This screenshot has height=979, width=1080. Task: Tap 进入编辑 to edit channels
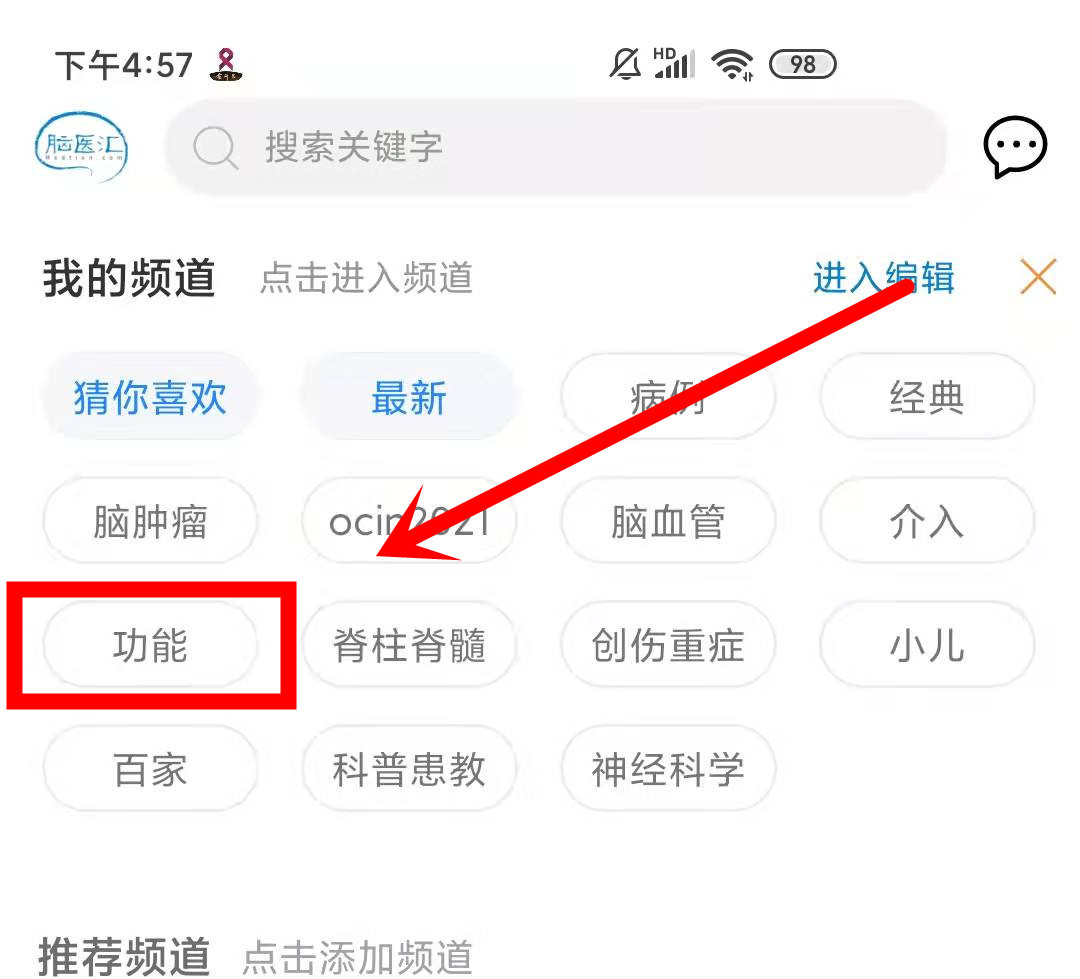pos(884,278)
